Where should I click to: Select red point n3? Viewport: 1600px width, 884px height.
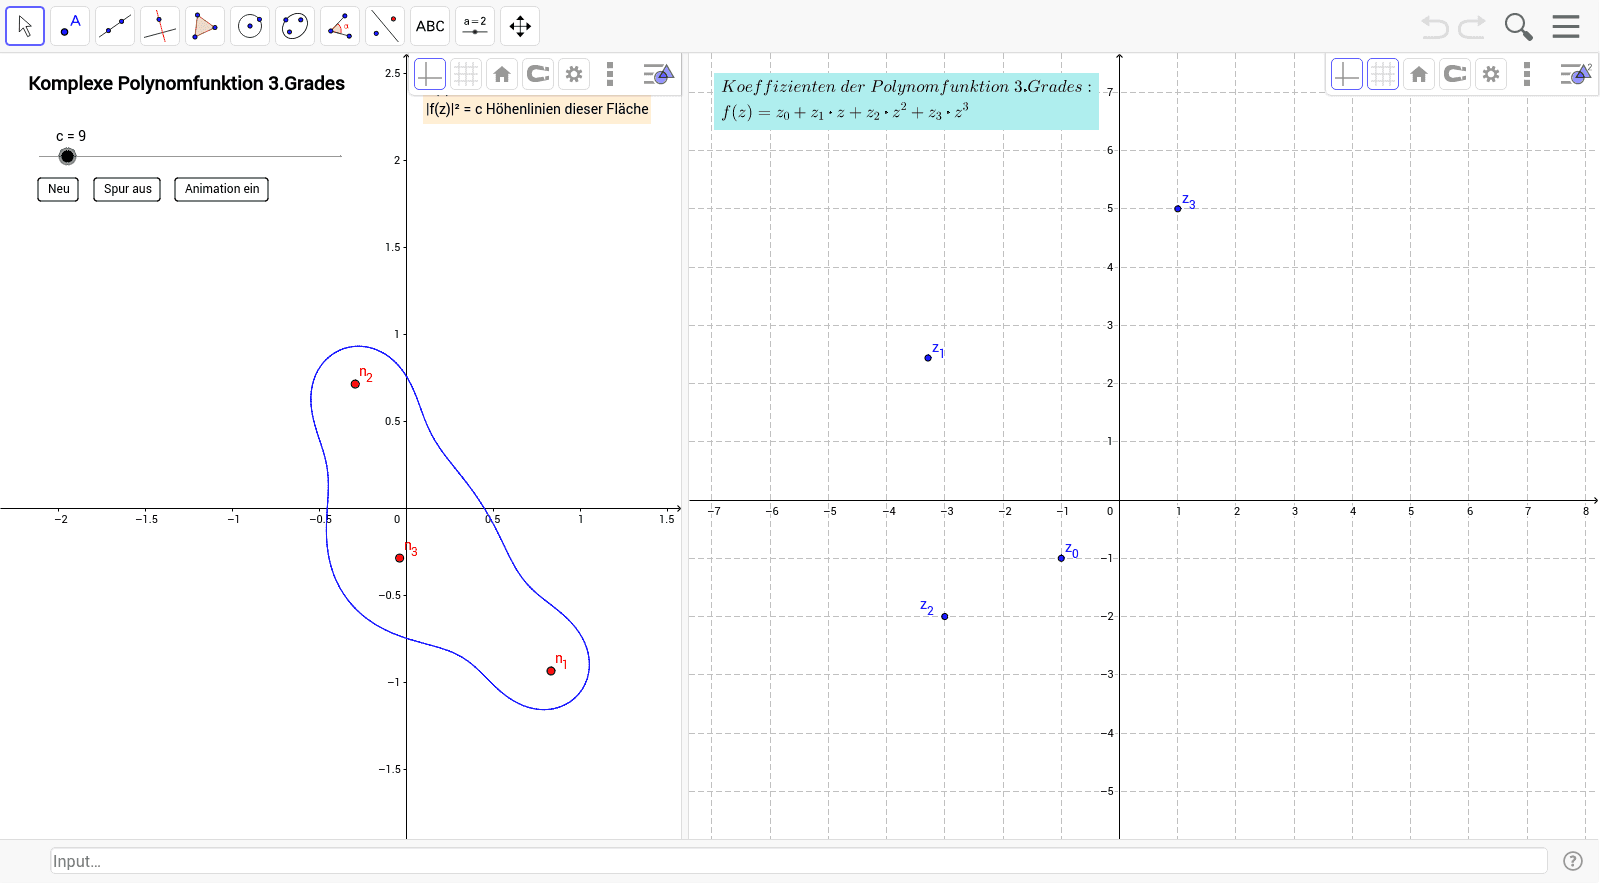click(x=400, y=558)
